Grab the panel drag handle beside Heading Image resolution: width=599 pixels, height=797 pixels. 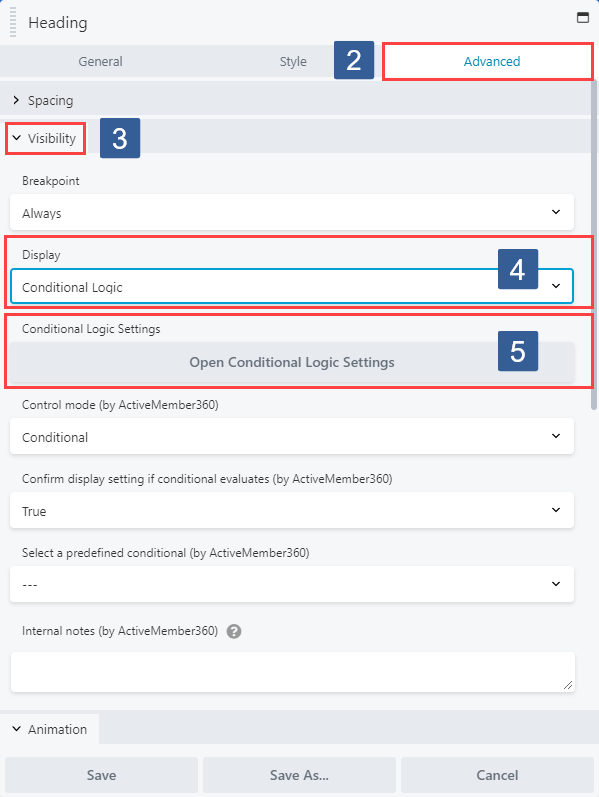pos(13,22)
